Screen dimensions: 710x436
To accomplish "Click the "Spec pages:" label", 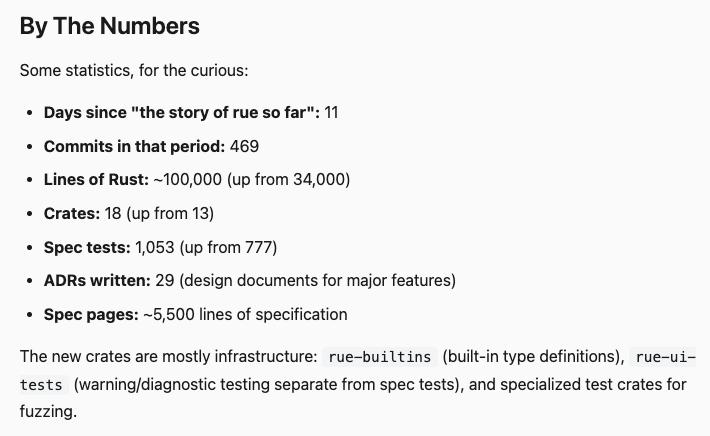I will click(91, 314).
